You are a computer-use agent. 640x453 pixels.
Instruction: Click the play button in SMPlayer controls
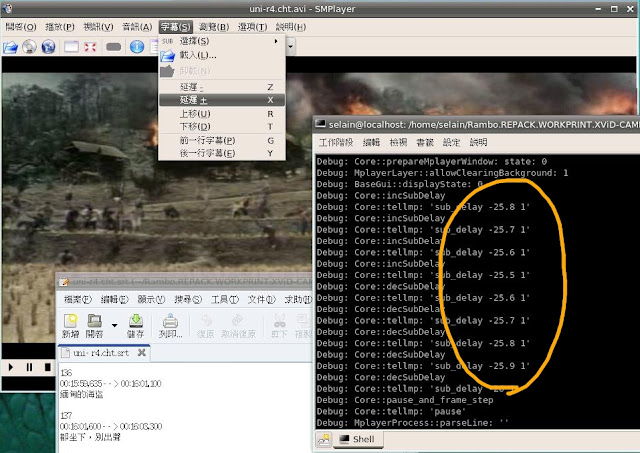11,367
